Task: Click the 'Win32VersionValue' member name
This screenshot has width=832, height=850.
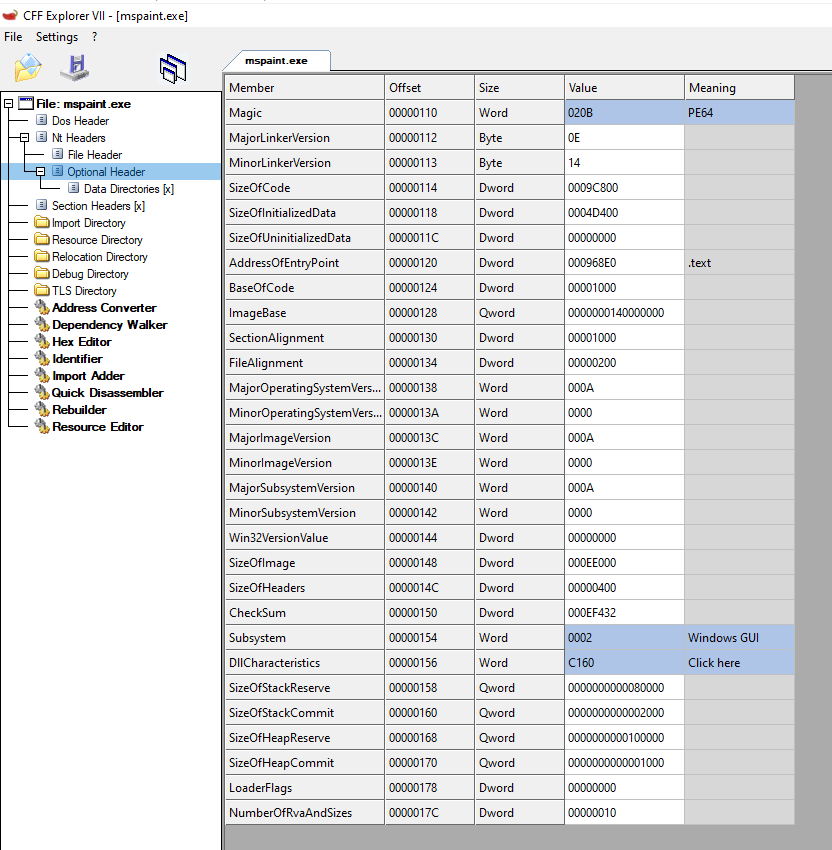Action: pos(278,538)
